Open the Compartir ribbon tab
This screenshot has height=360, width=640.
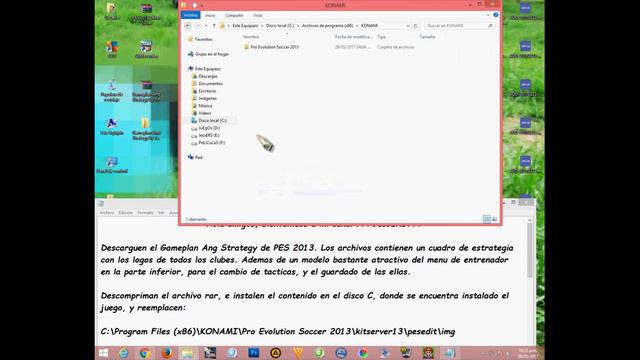coord(234,16)
